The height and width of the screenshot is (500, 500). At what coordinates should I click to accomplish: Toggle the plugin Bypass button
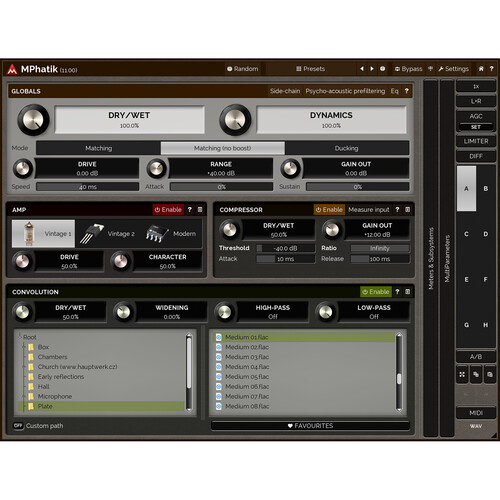coord(408,69)
